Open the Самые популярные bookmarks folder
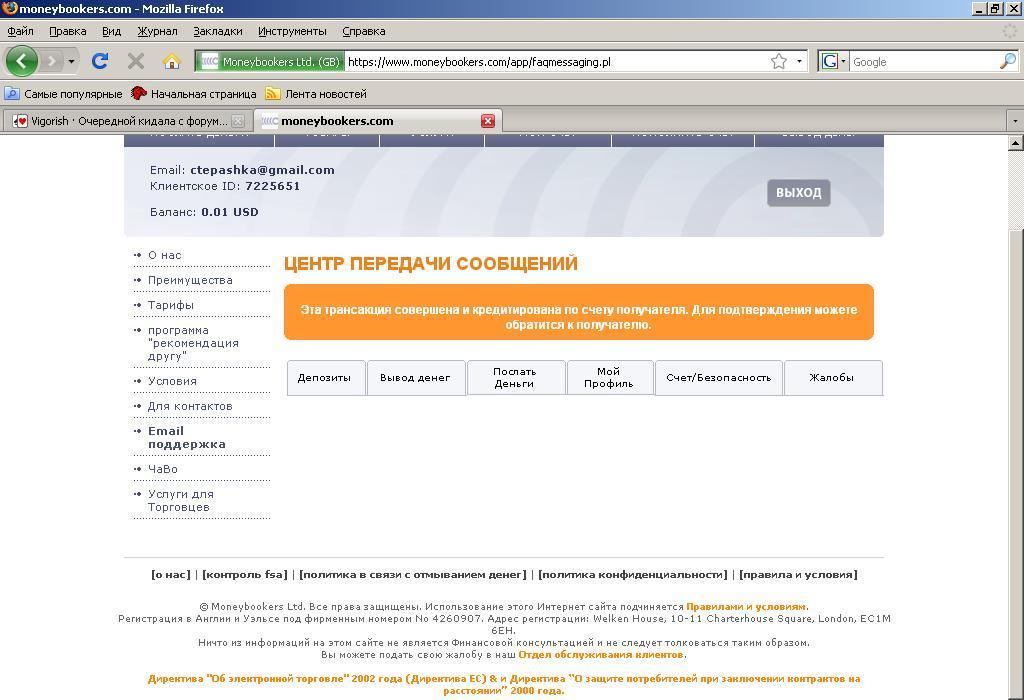The width and height of the screenshot is (1024, 700). tap(64, 94)
